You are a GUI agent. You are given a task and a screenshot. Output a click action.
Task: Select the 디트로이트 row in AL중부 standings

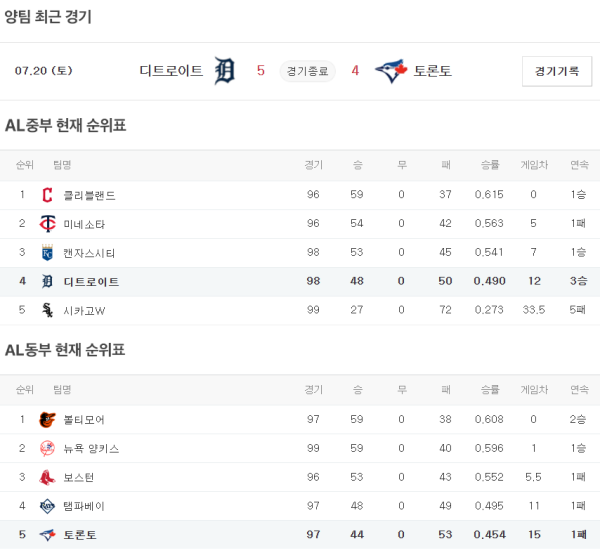click(x=300, y=282)
